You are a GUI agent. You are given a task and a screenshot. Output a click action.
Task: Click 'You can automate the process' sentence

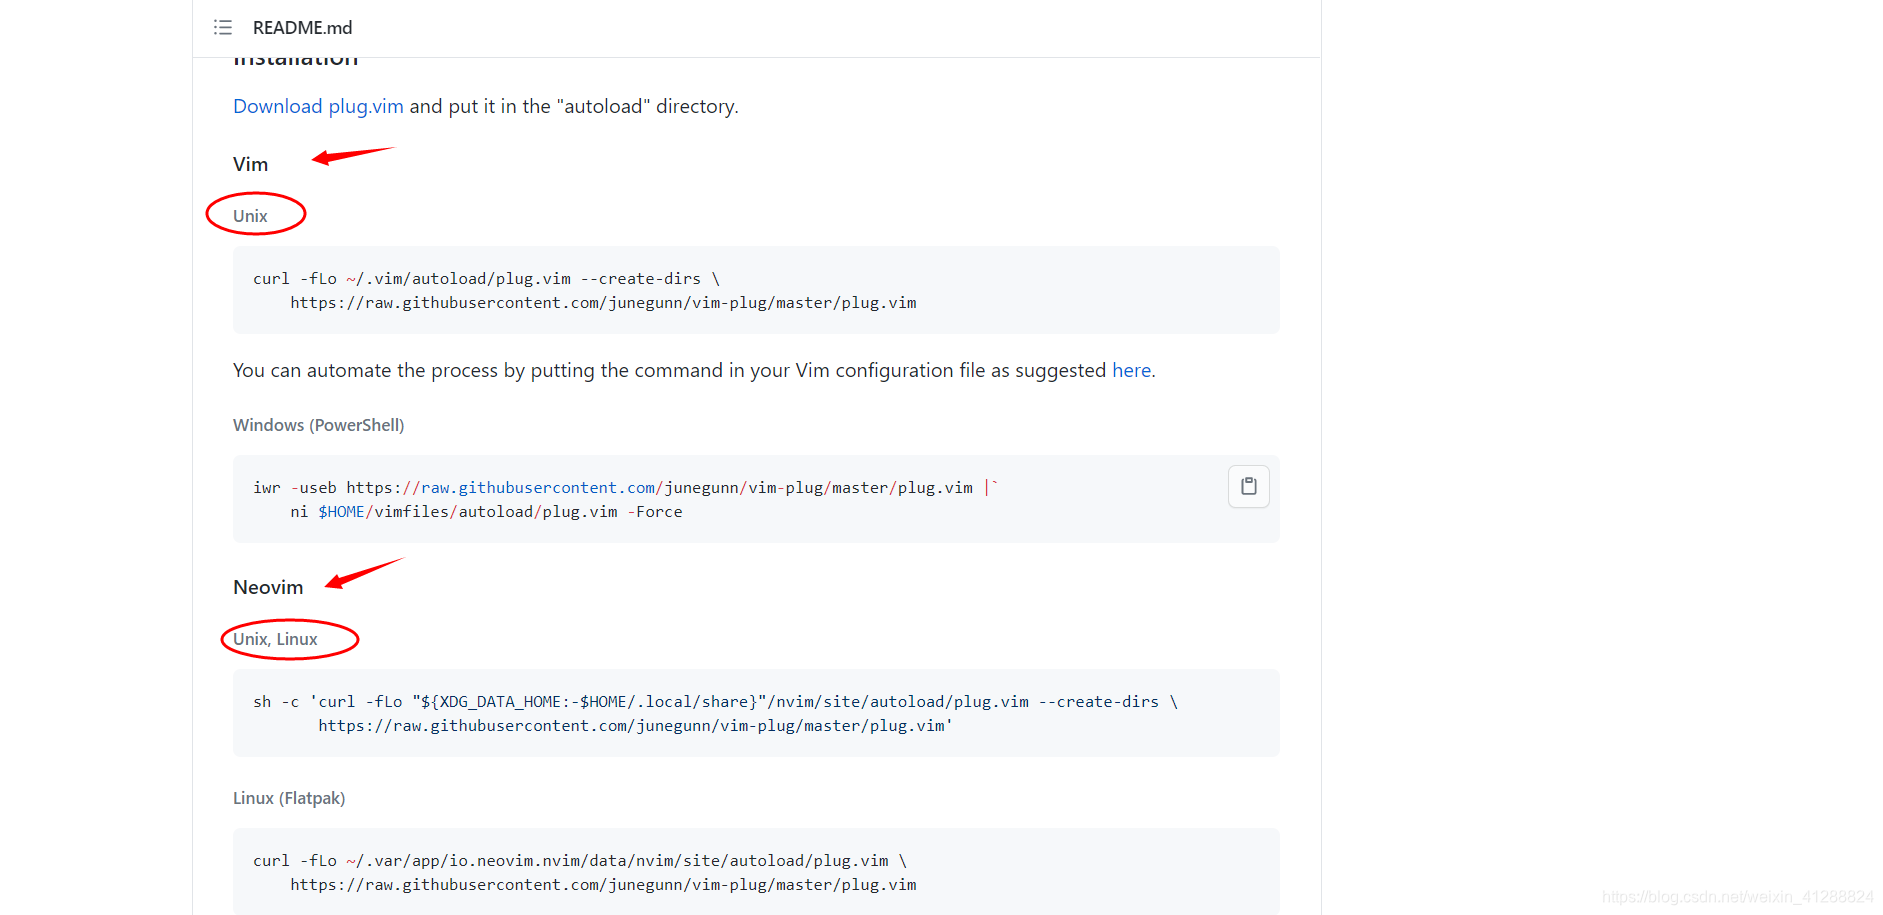[x=694, y=370]
